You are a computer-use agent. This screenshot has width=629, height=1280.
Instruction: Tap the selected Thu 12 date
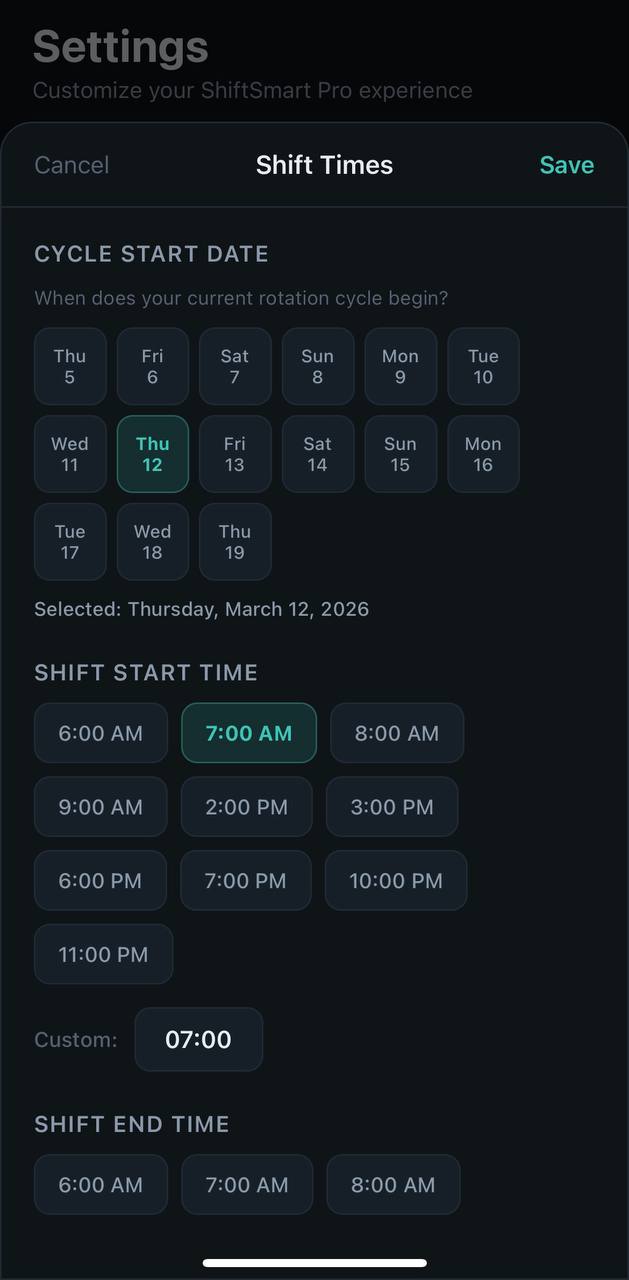(153, 454)
